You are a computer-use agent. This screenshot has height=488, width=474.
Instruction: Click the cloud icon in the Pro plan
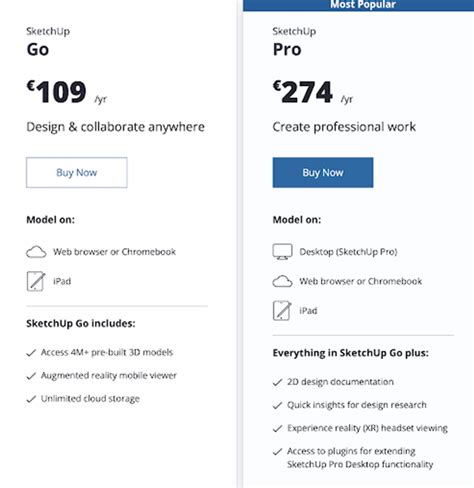(282, 281)
